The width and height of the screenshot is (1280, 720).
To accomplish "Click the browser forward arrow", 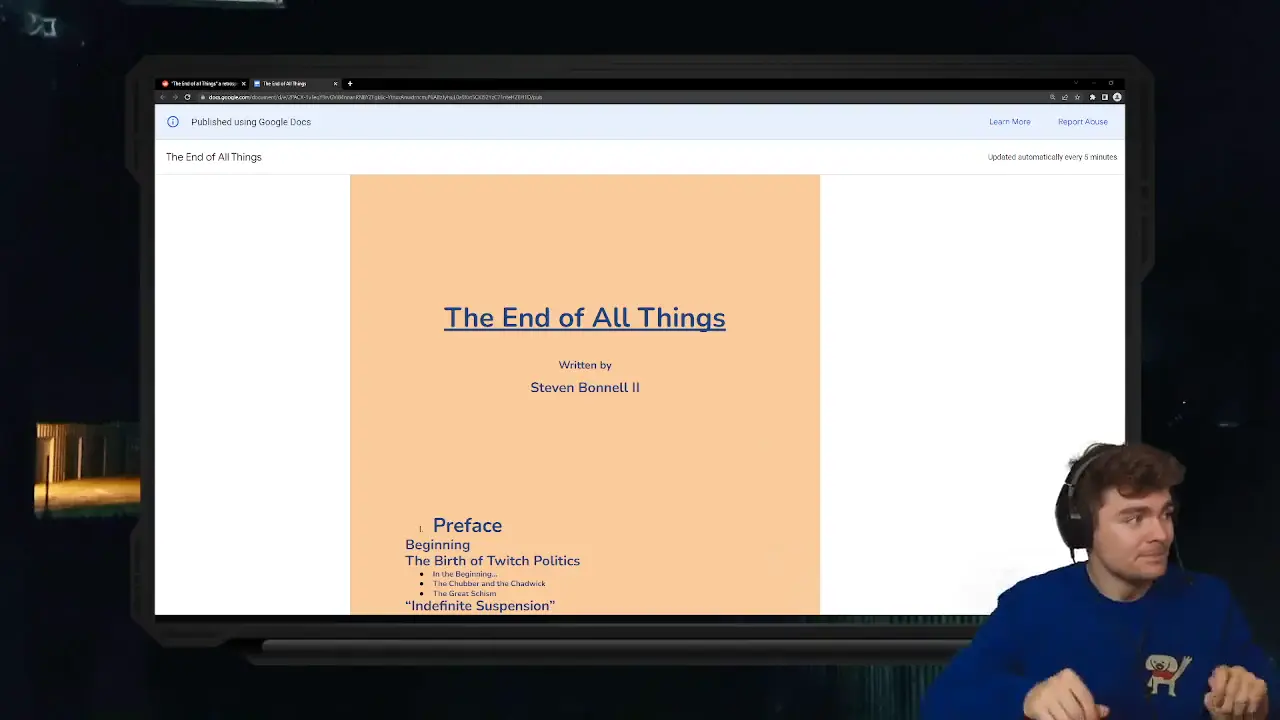I will [x=175, y=97].
